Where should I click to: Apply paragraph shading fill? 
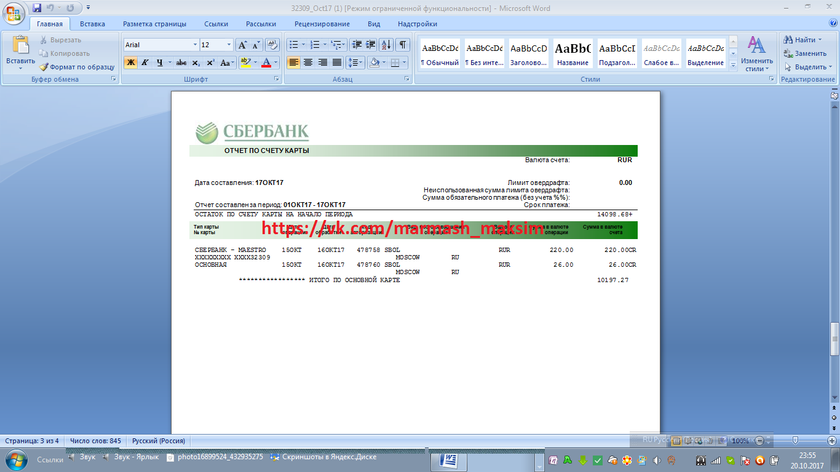coord(374,63)
